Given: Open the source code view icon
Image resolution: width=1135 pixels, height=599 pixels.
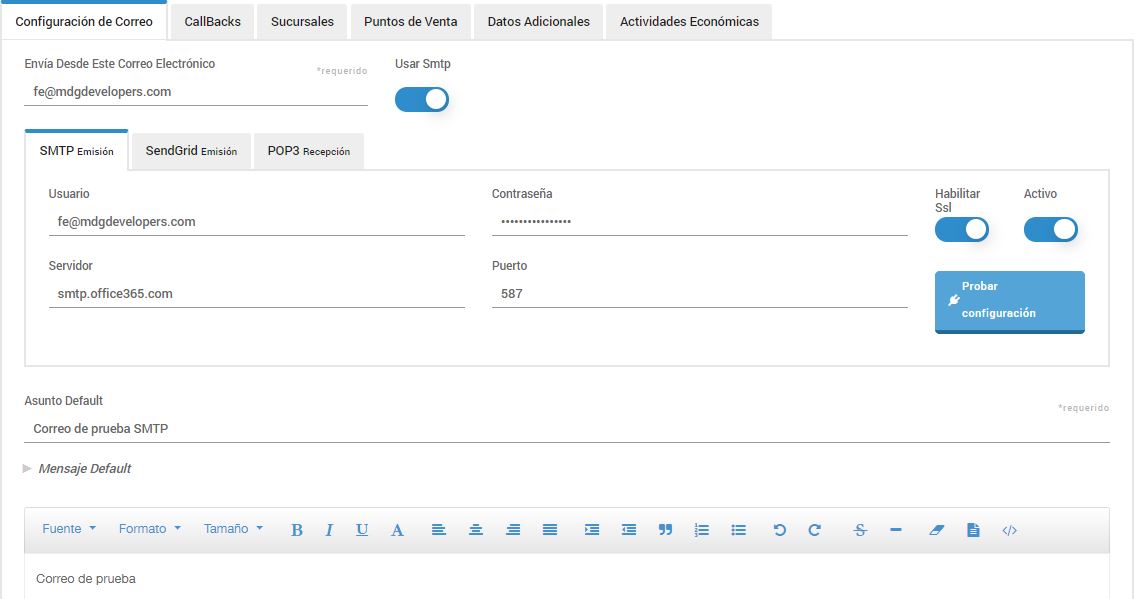Looking at the screenshot, I should [1010, 529].
